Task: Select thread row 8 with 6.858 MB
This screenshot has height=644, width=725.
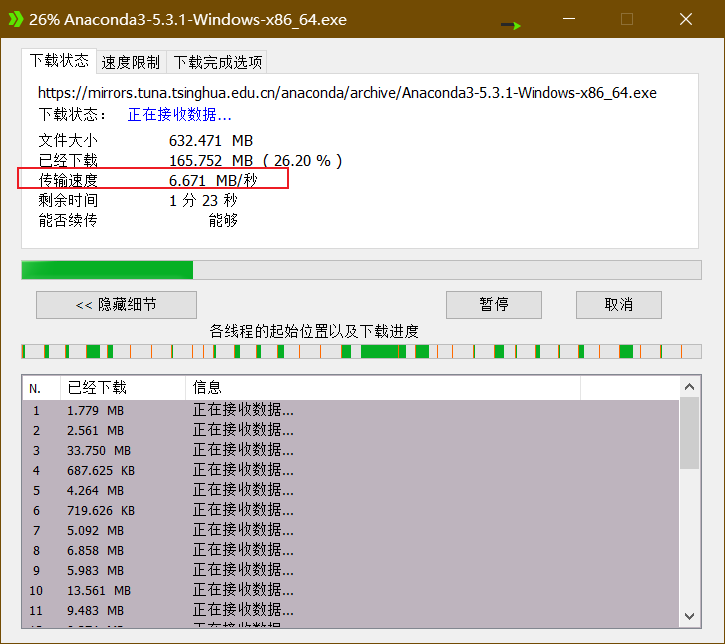Action: point(350,551)
